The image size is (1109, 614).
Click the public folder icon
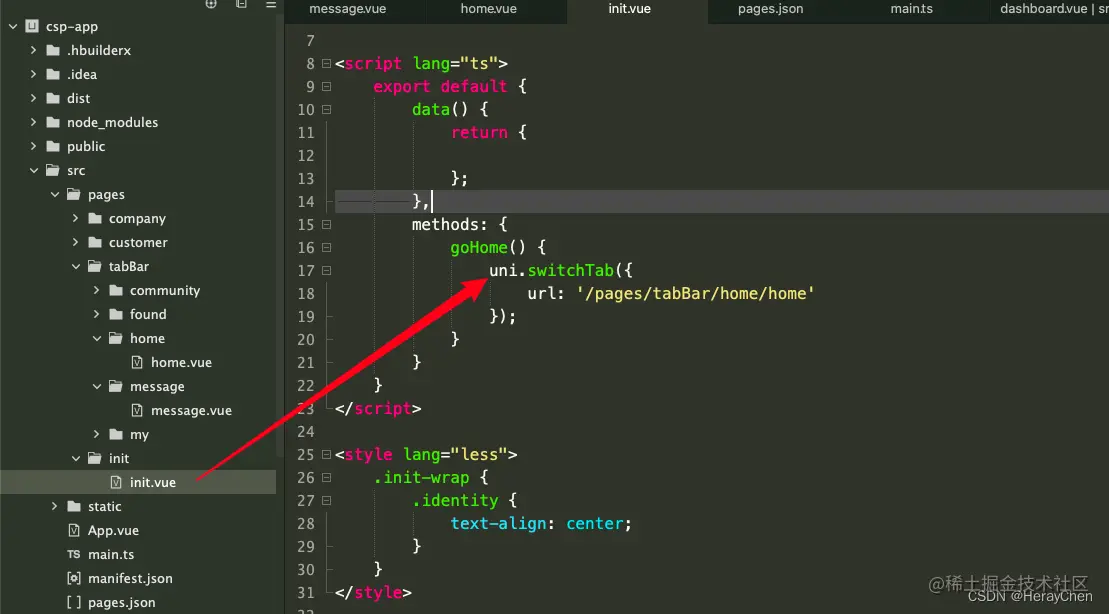click(x=53, y=146)
